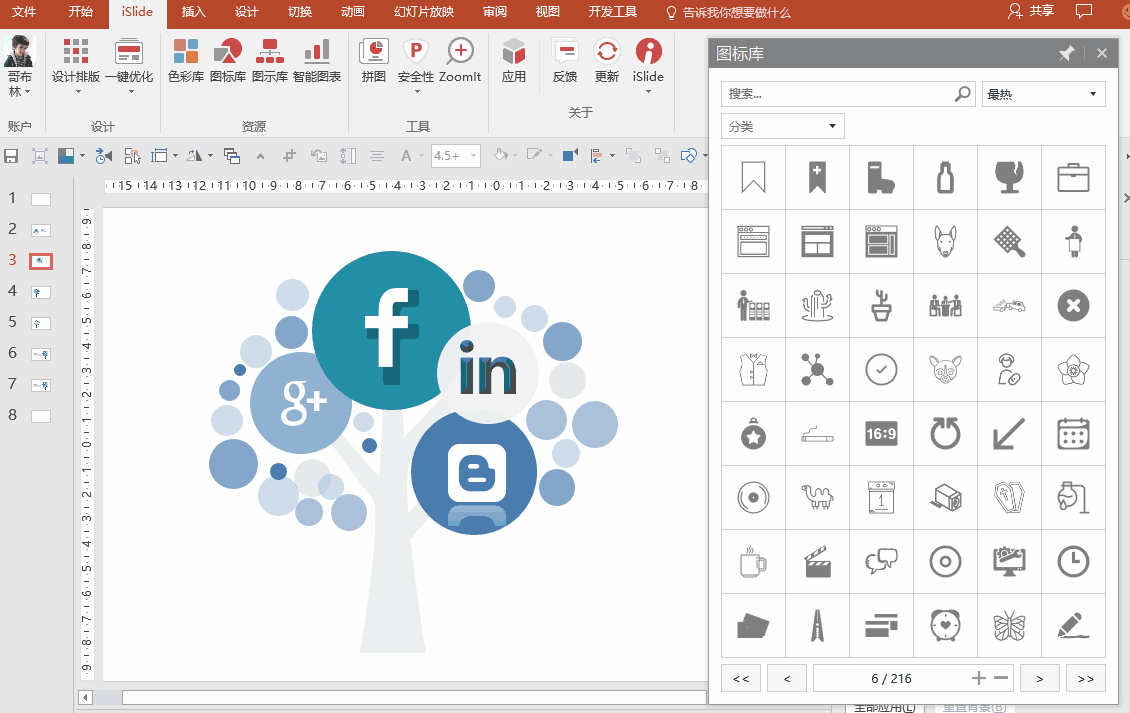The height and width of the screenshot is (713, 1130).
Task: Click the 共享 share button
Action: 1031,12
